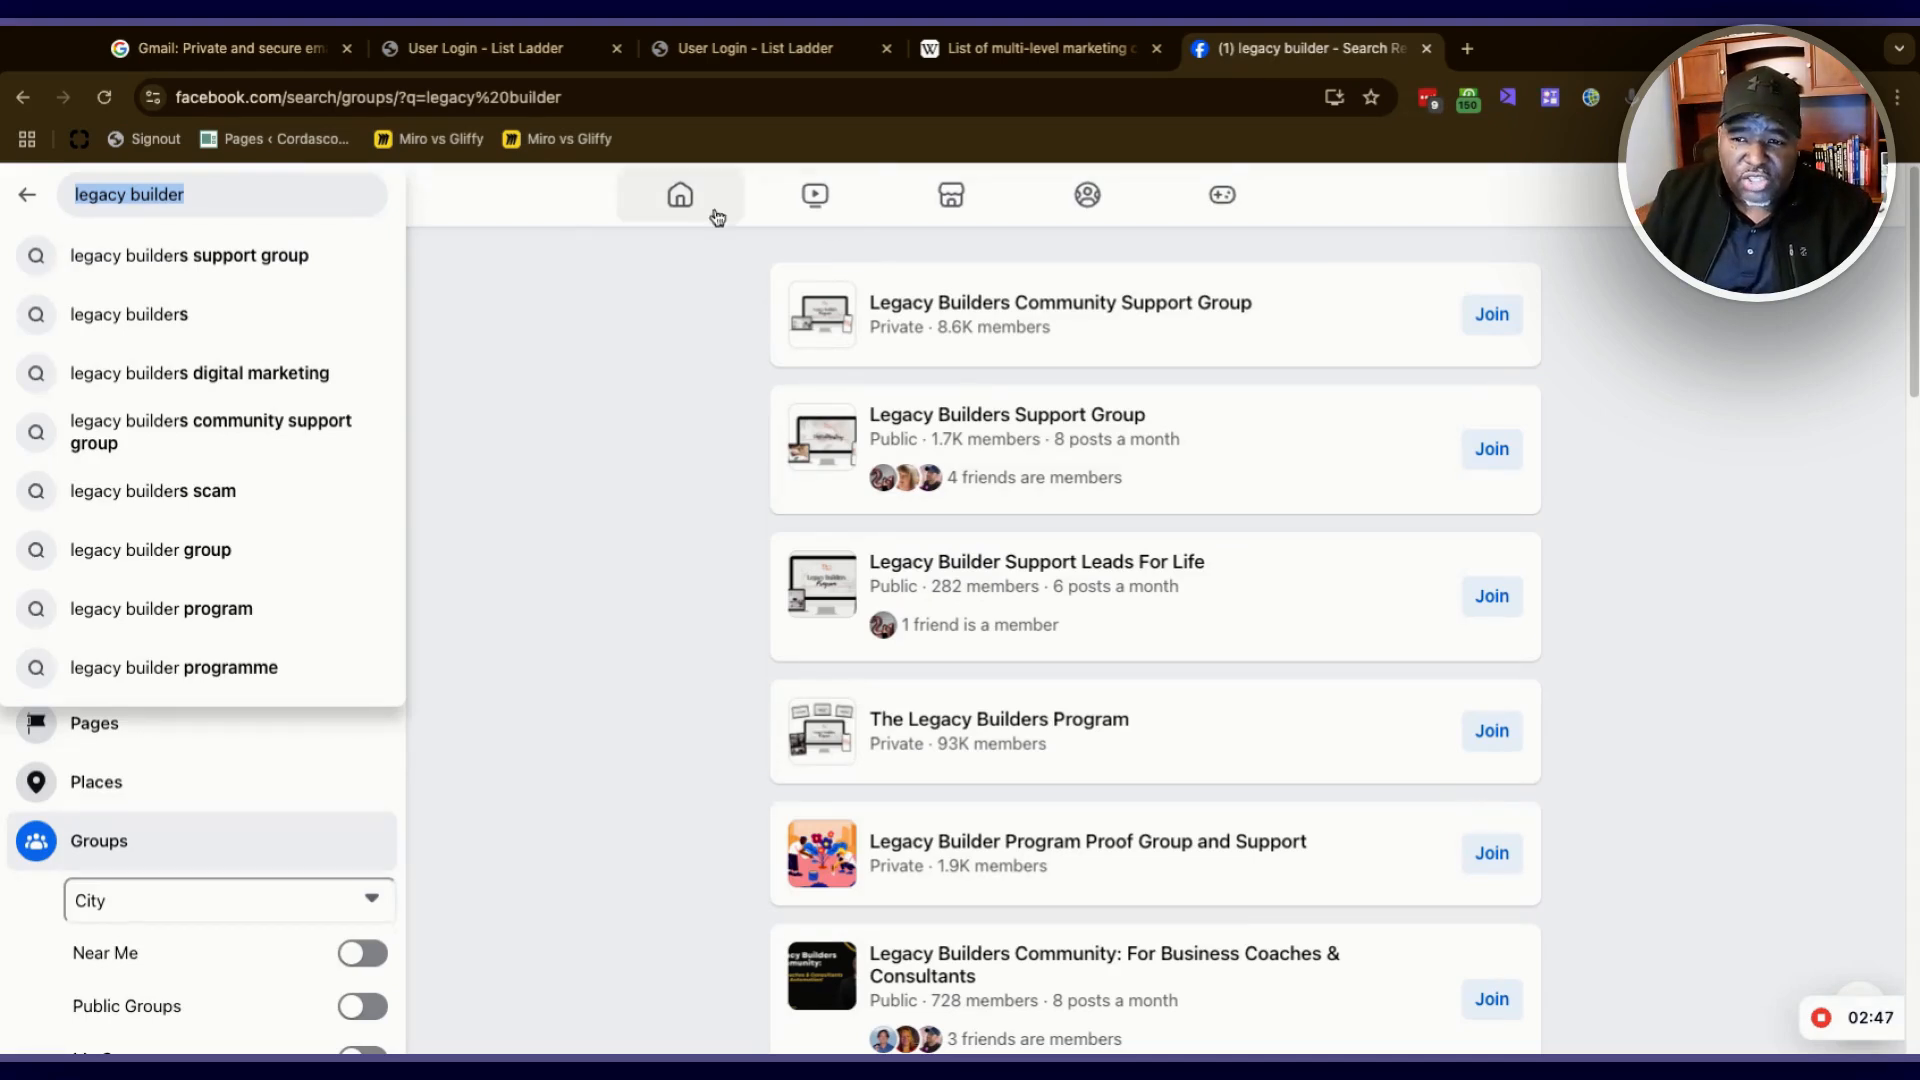Join Legacy Builder Support Leads For Life
Viewport: 1920px width, 1080px height.
(x=1492, y=596)
